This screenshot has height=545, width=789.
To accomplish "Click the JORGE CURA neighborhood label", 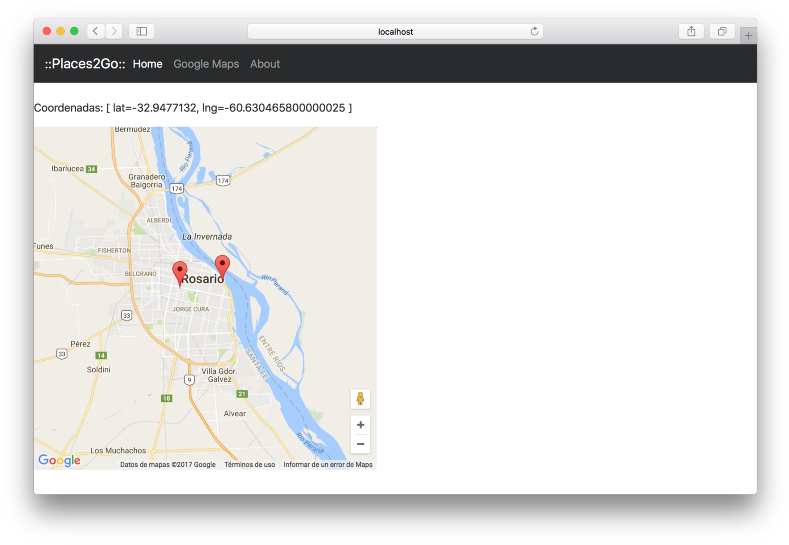I will pos(191,309).
